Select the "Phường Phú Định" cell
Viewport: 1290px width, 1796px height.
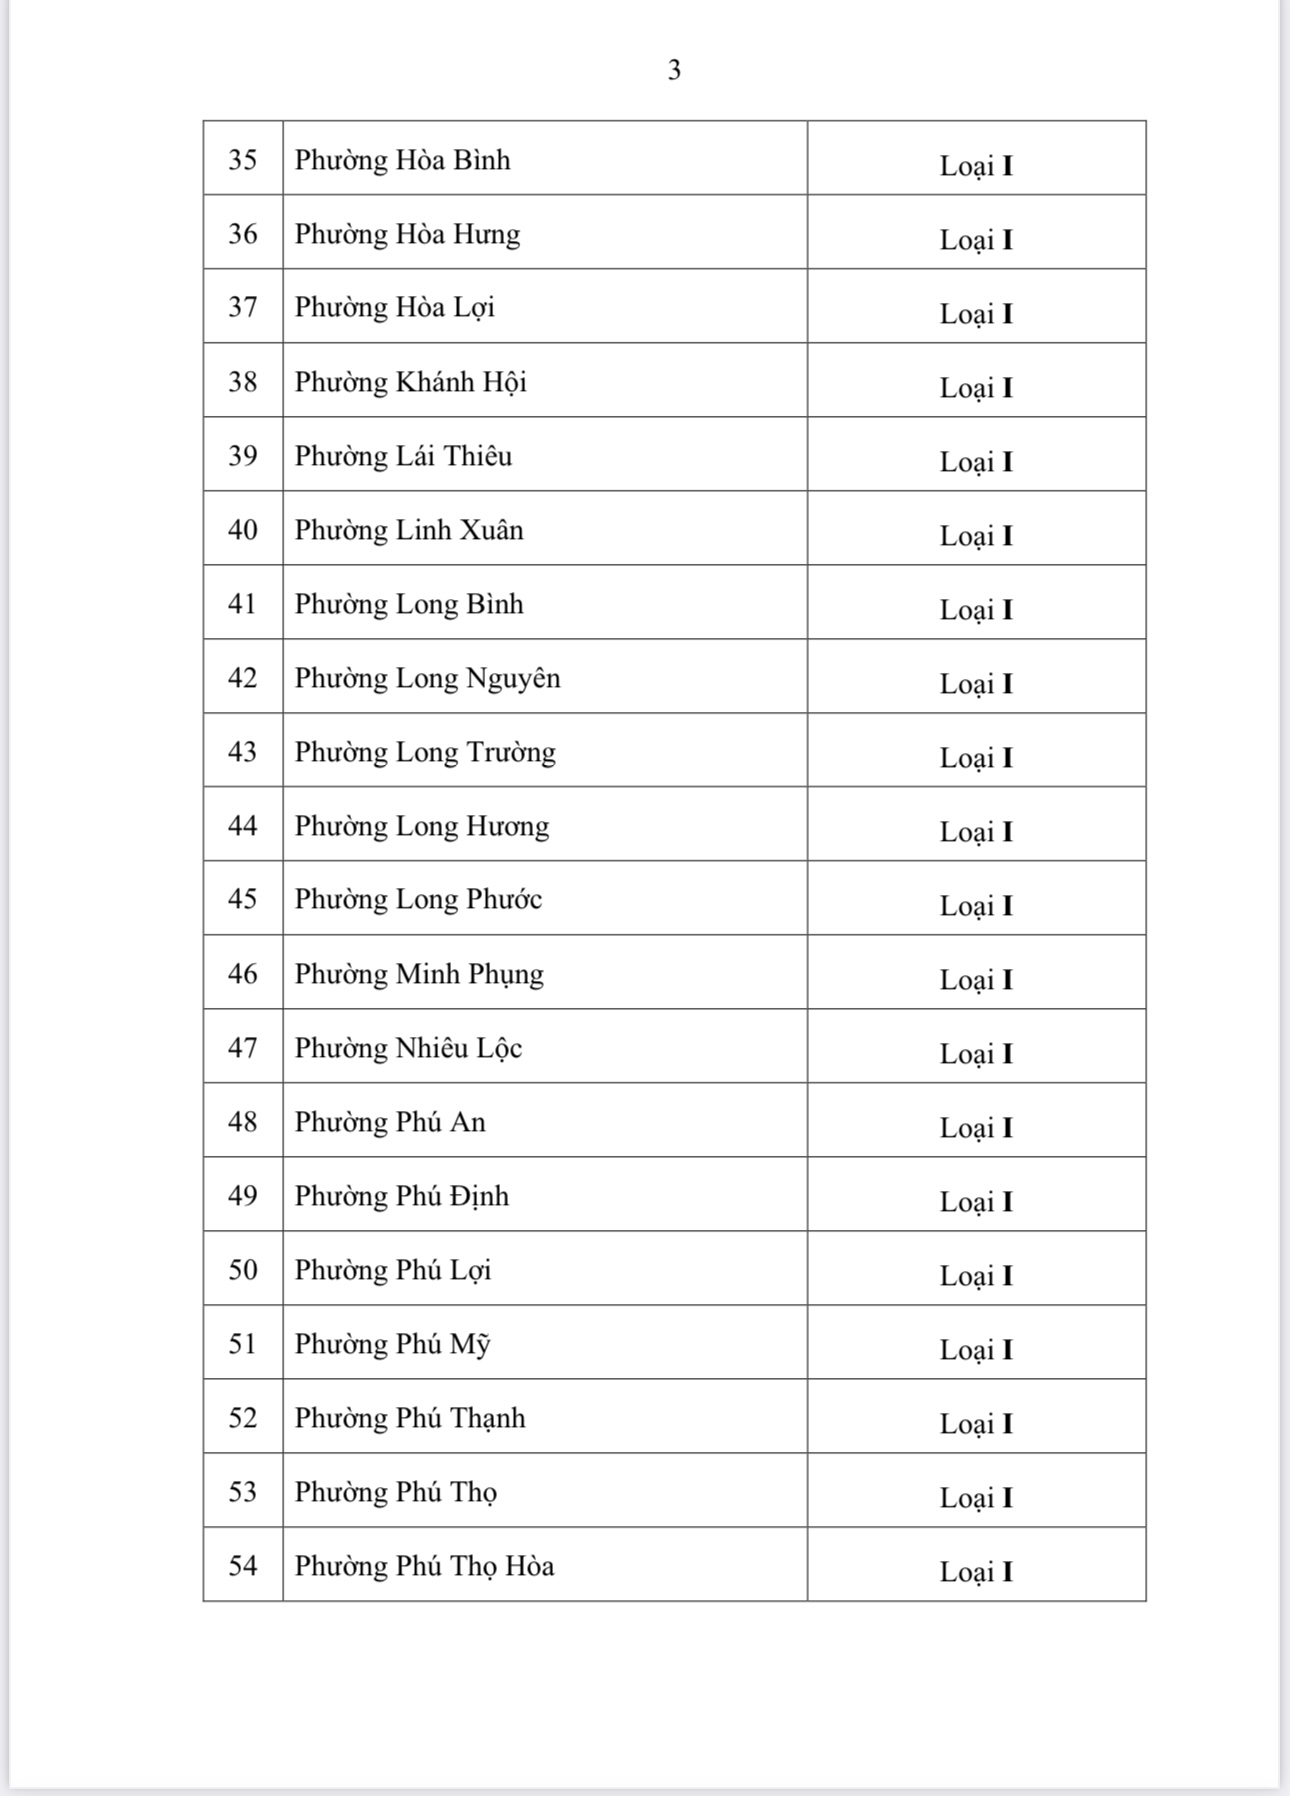coord(401,1196)
